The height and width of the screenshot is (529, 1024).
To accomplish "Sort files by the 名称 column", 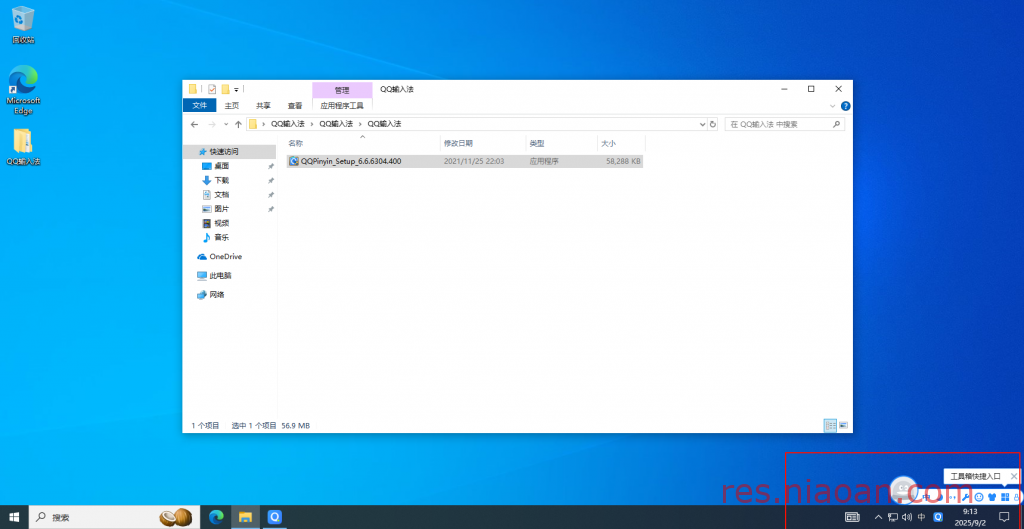I will tap(362, 143).
